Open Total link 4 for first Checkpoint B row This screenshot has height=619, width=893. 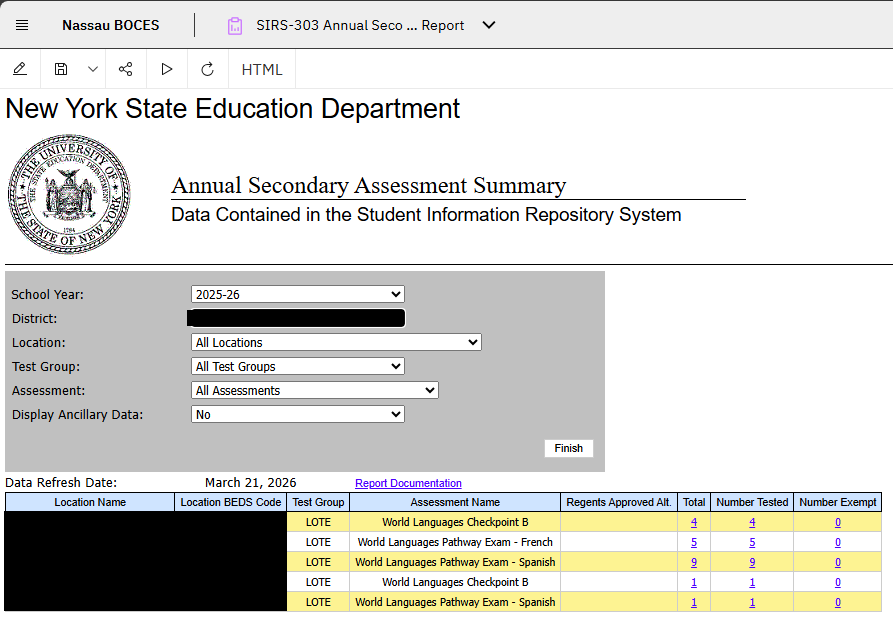click(x=694, y=522)
